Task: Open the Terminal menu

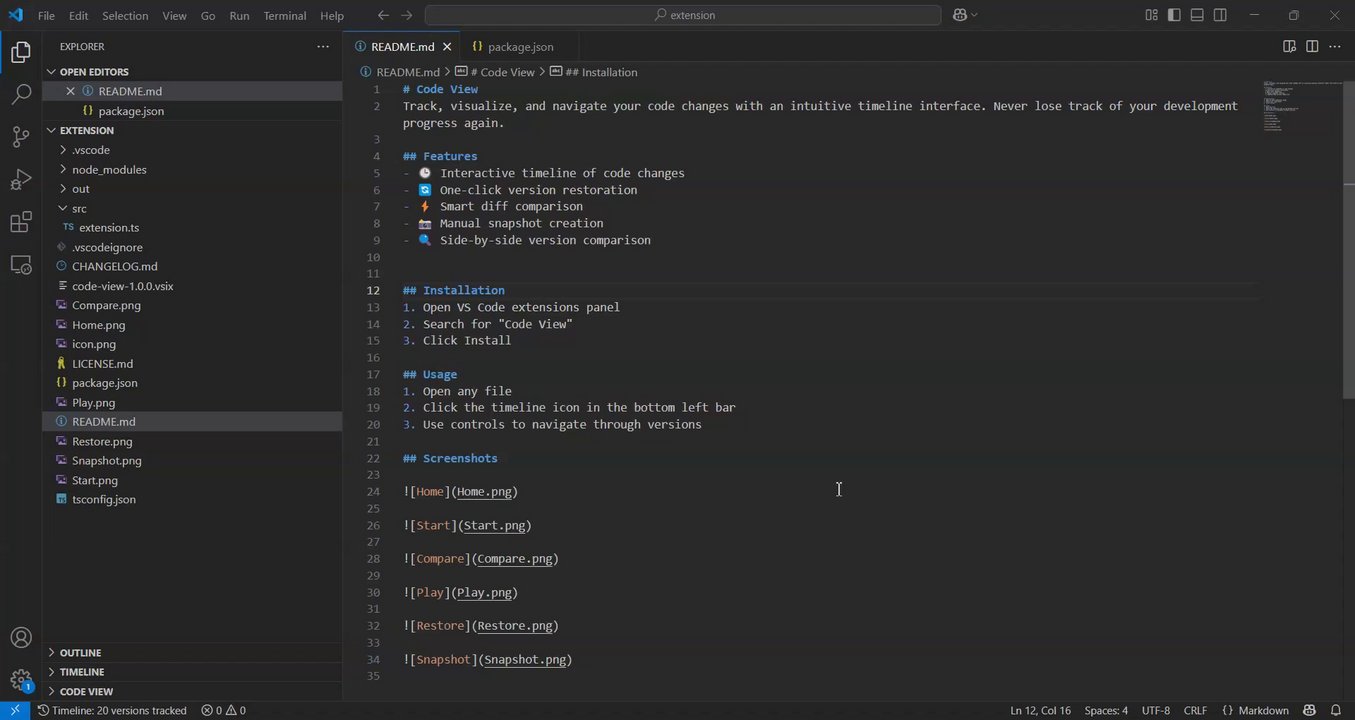Action: 285,16
